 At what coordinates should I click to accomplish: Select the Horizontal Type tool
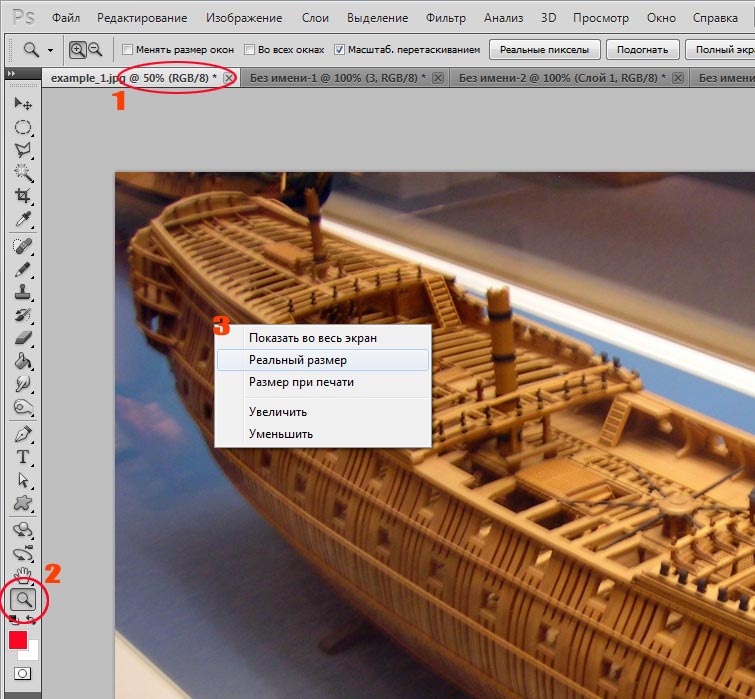22,457
